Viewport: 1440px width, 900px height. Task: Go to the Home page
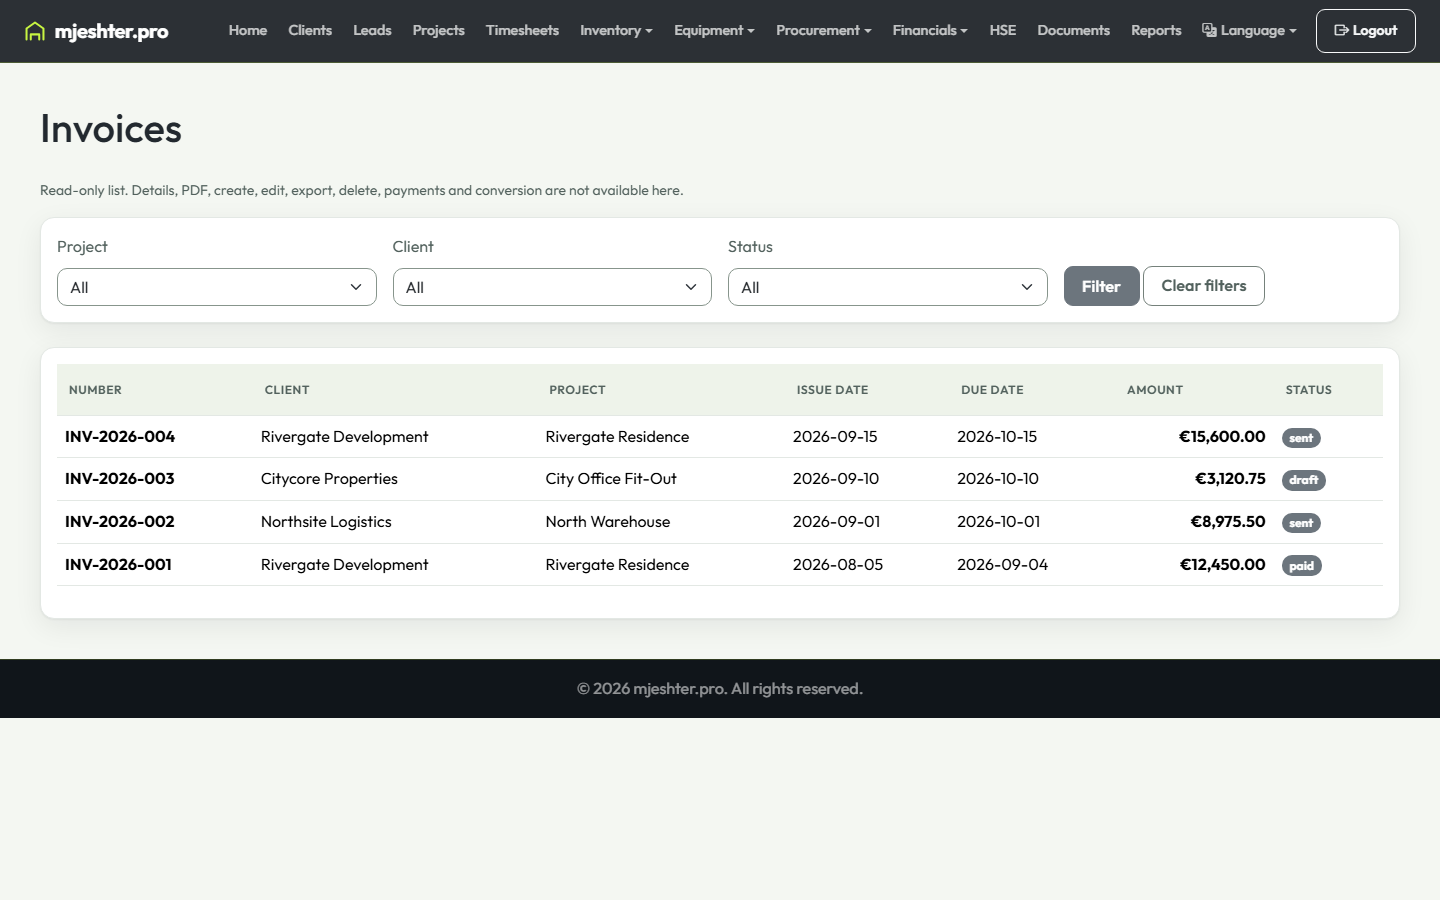[248, 30]
